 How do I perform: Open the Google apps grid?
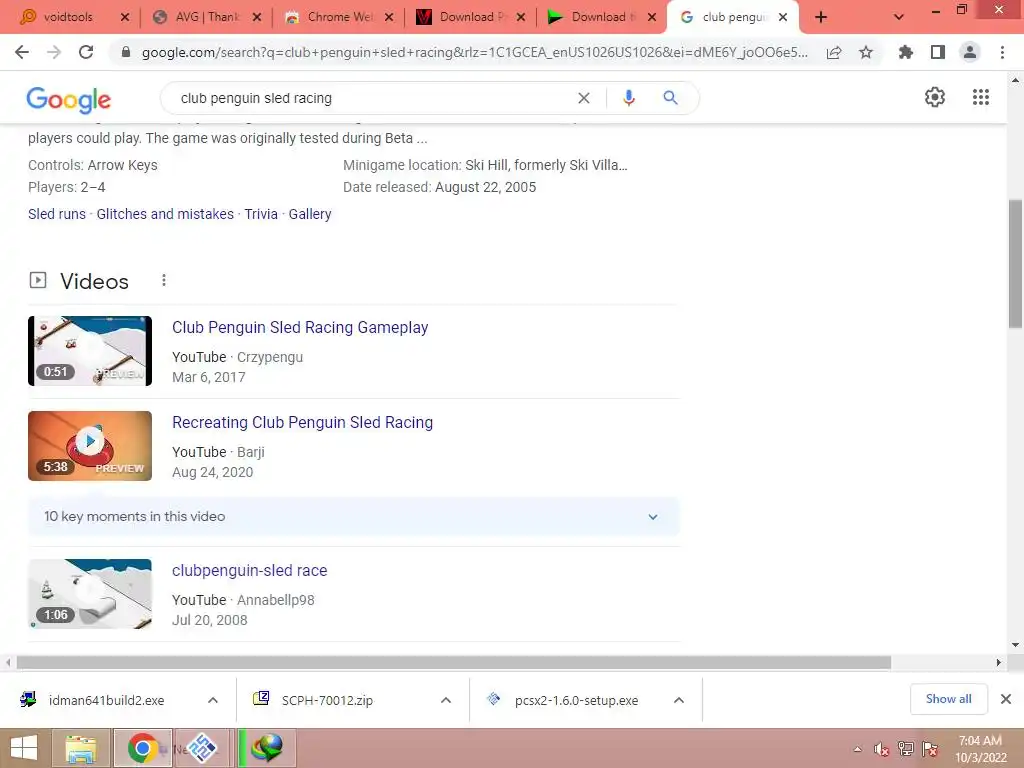click(x=981, y=97)
